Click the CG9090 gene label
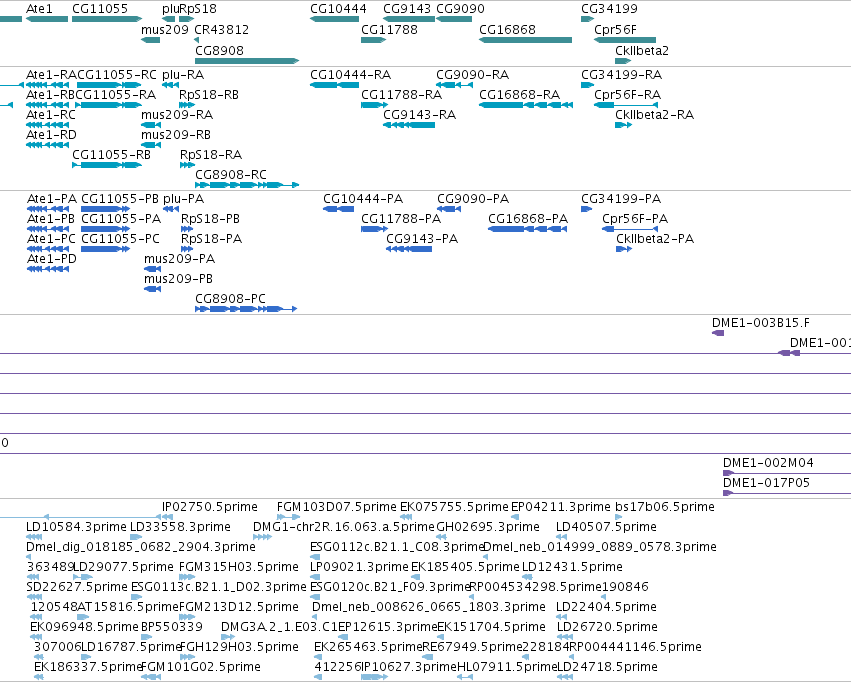The height and width of the screenshot is (682, 851). point(460,9)
